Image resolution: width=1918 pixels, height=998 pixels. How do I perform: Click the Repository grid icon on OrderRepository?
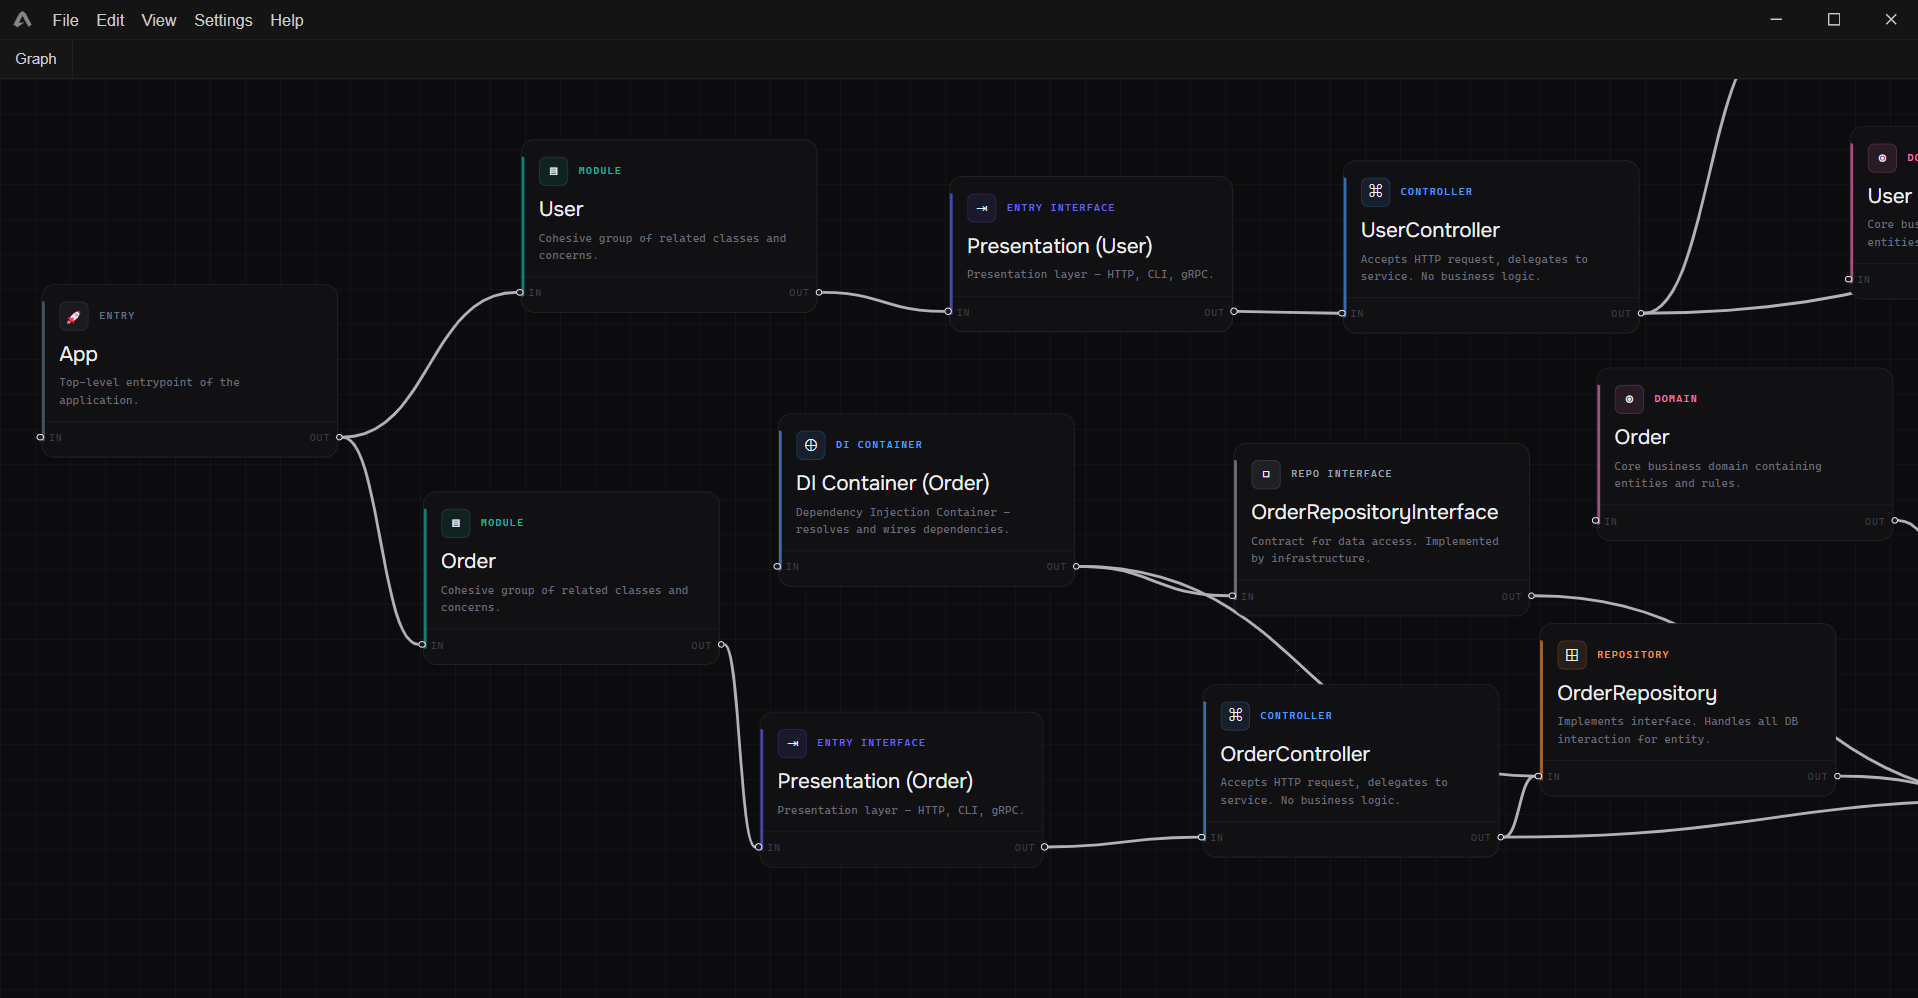(x=1572, y=655)
